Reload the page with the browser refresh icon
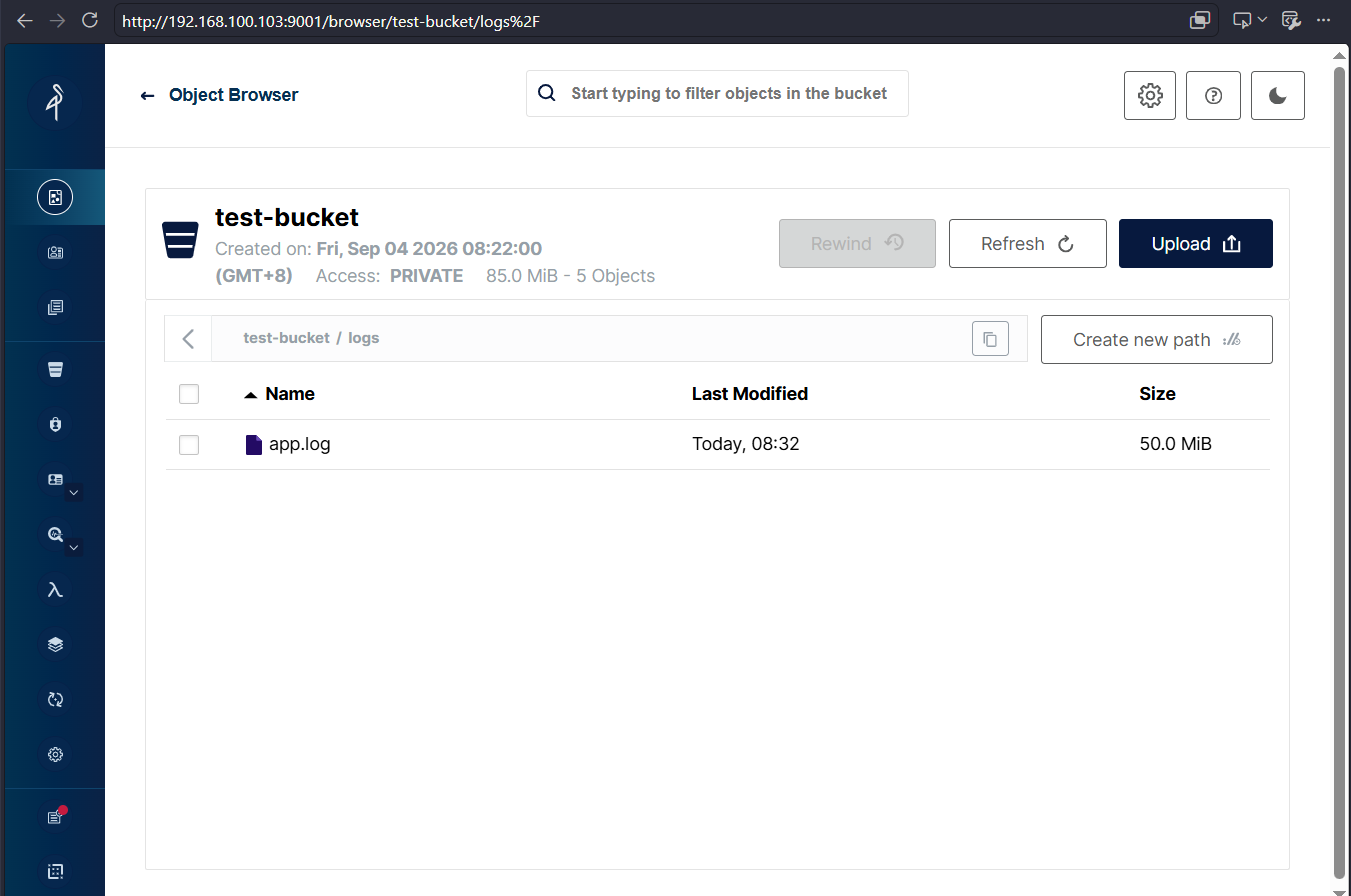The image size is (1351, 896). tap(90, 20)
